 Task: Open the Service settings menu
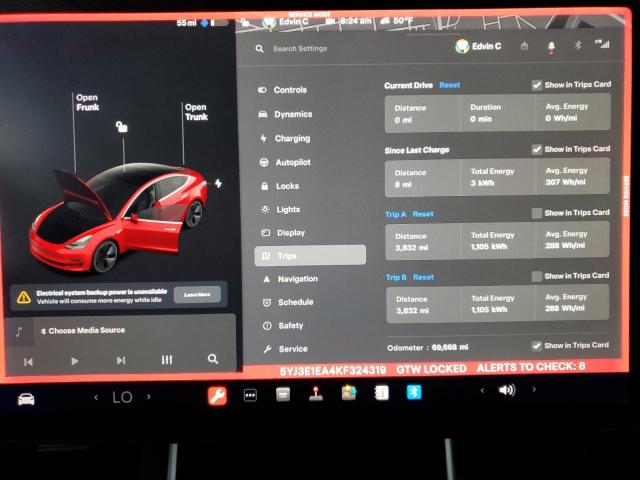tap(286, 349)
